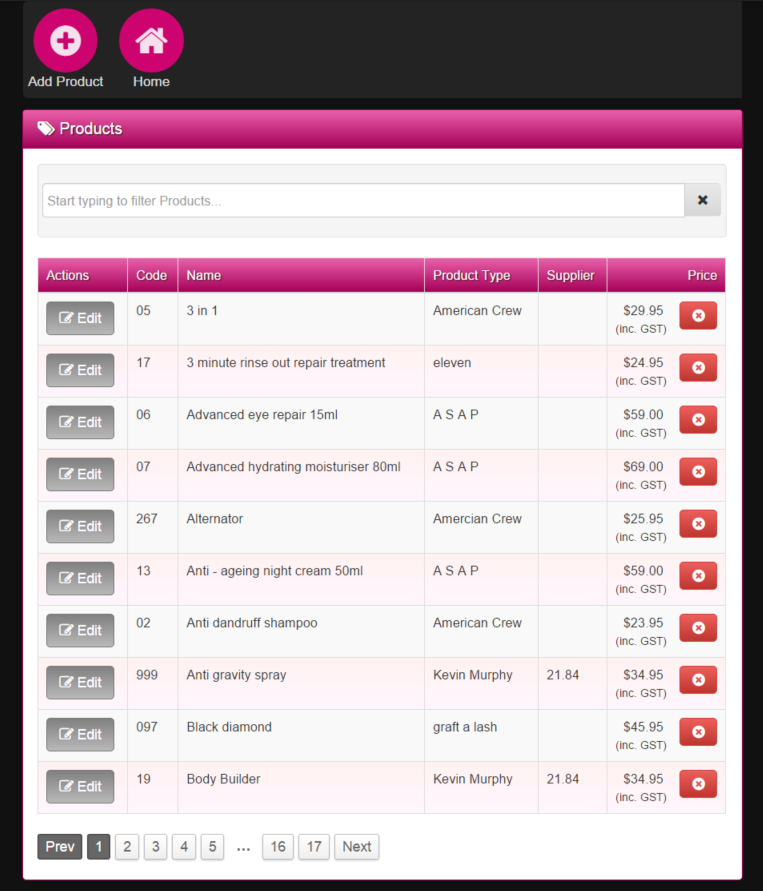Click the Products panel tag icon
Image resolution: width=763 pixels, height=891 pixels.
(46, 128)
